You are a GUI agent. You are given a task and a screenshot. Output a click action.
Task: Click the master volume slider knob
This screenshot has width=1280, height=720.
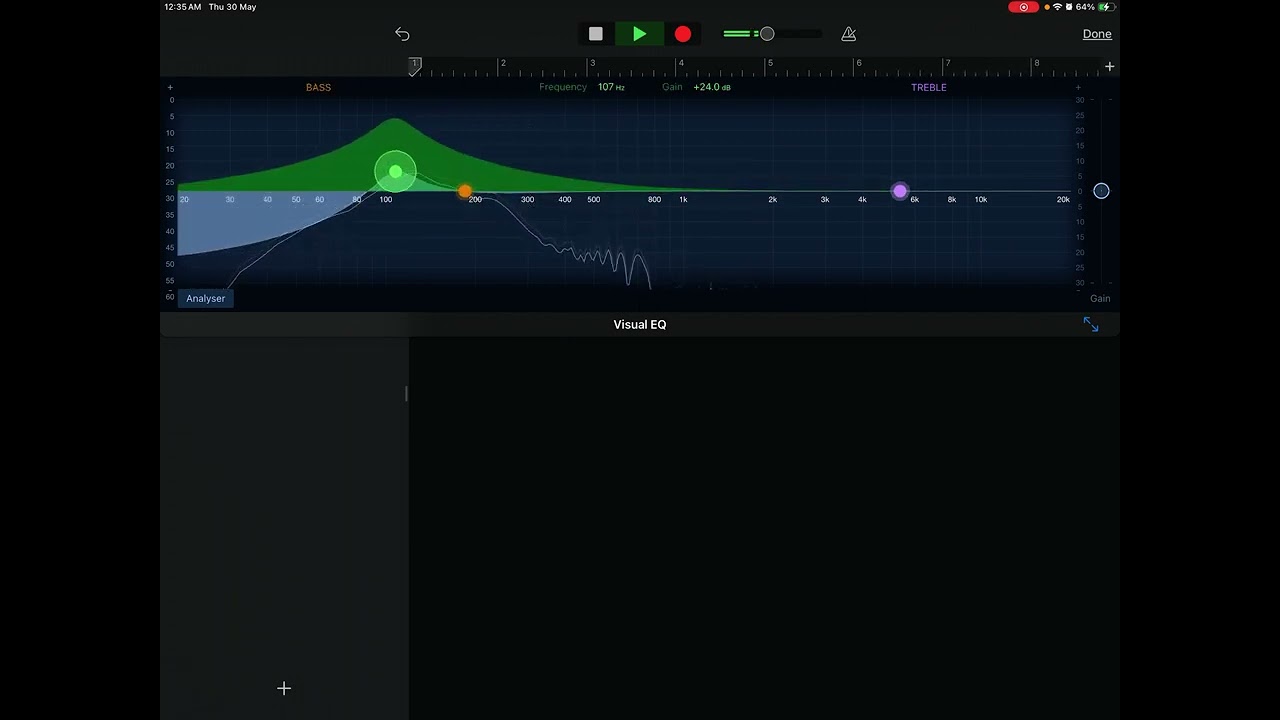(767, 34)
